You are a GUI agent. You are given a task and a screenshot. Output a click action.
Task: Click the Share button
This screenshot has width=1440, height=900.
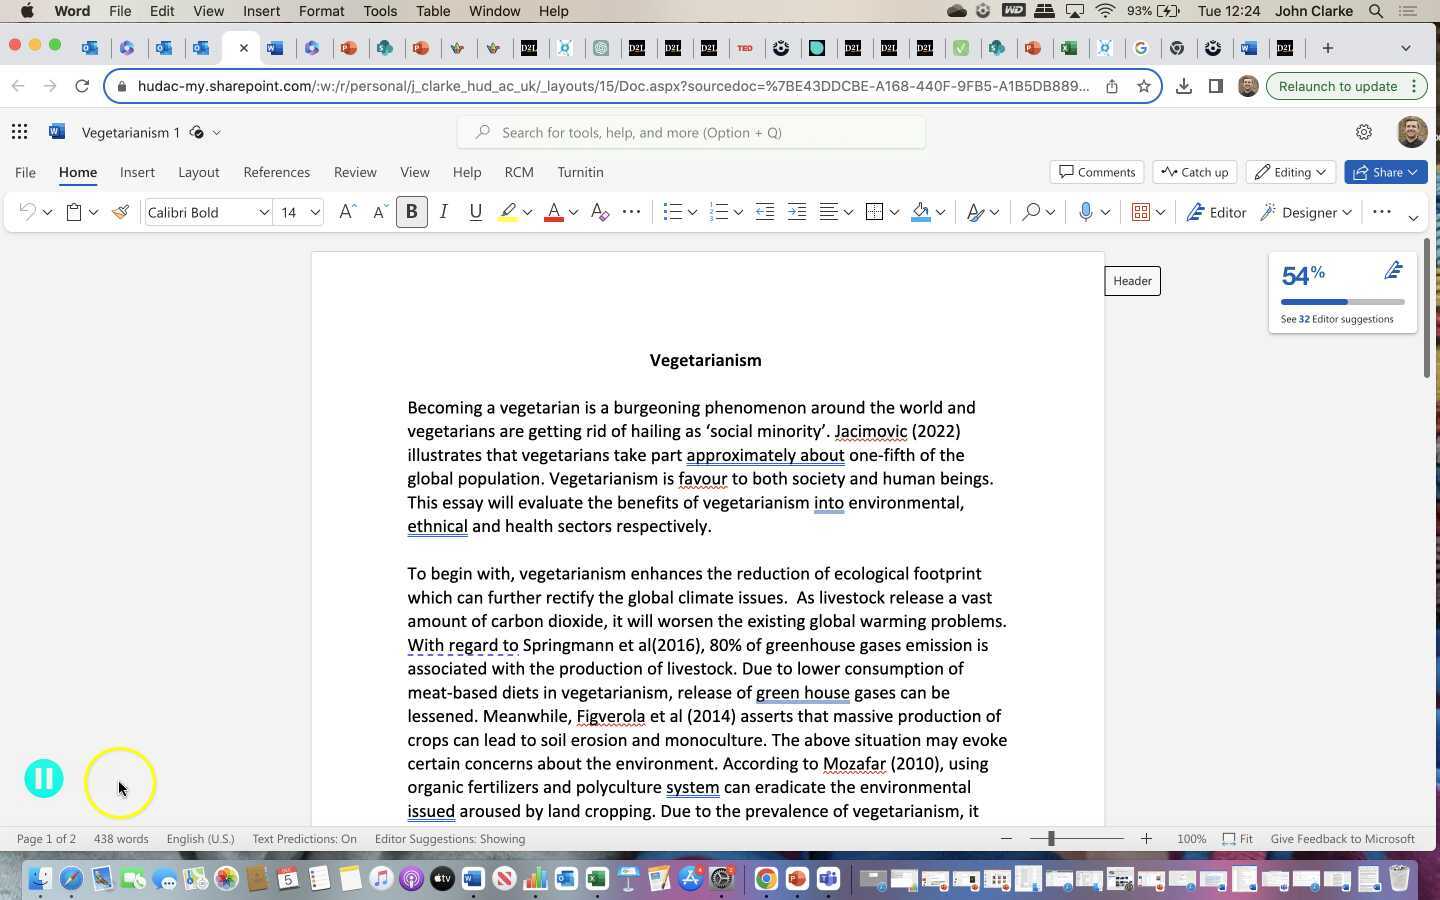click(1385, 172)
